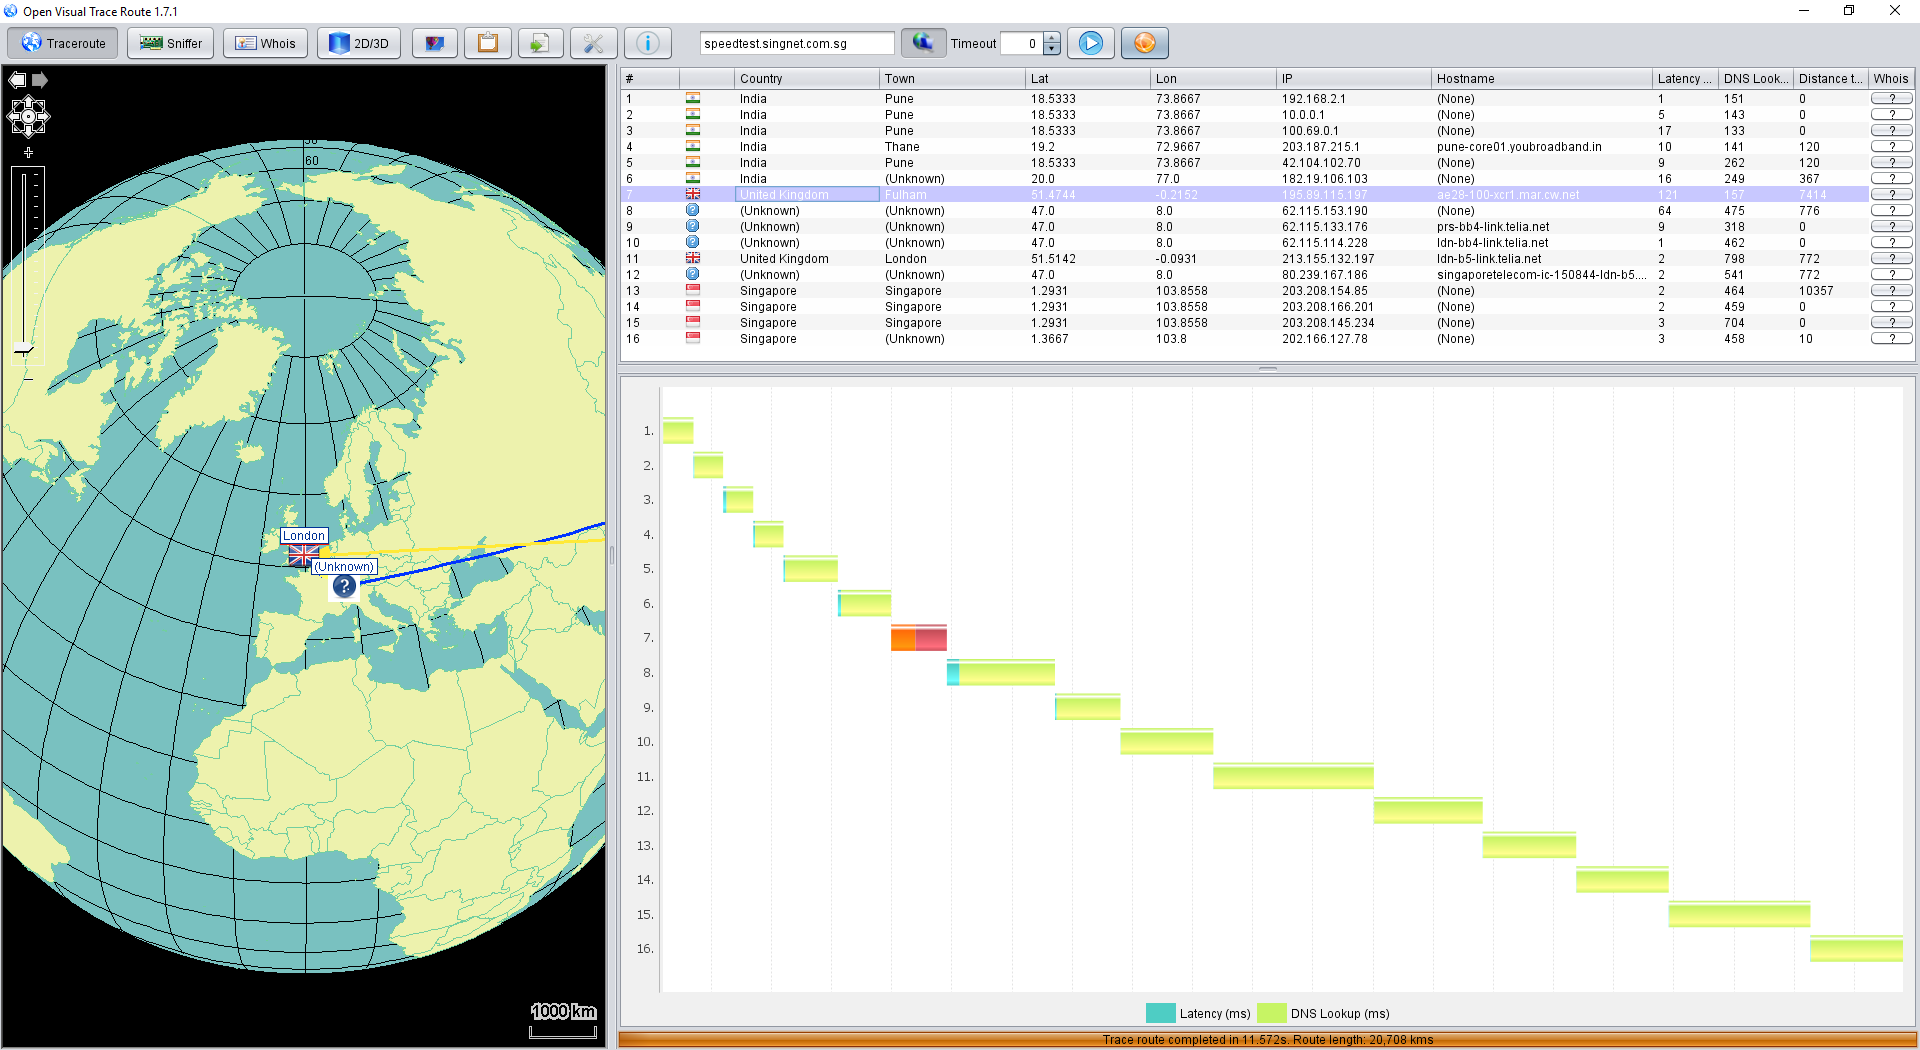This screenshot has width=1920, height=1050.
Task: Open Whois with ? button for hop 1
Action: click(x=1891, y=99)
